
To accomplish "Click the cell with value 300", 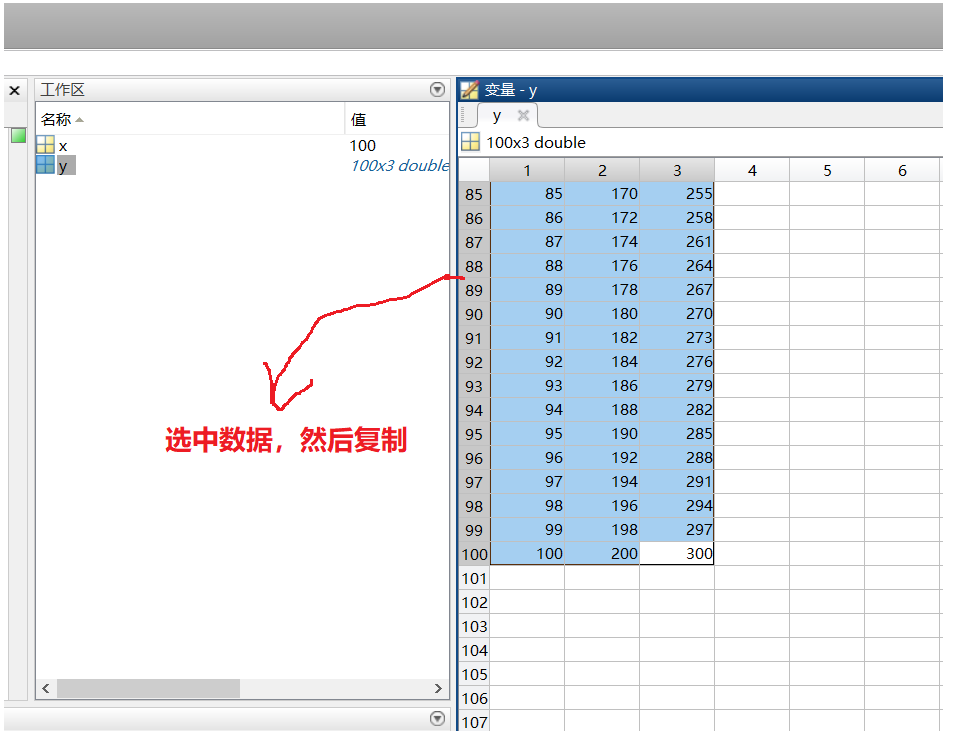I will pos(677,554).
